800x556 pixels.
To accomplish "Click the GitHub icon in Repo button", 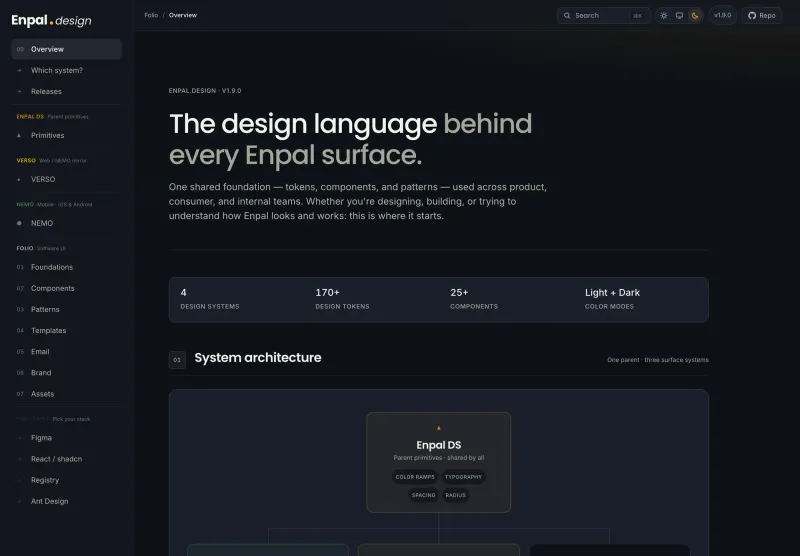I will click(752, 15).
